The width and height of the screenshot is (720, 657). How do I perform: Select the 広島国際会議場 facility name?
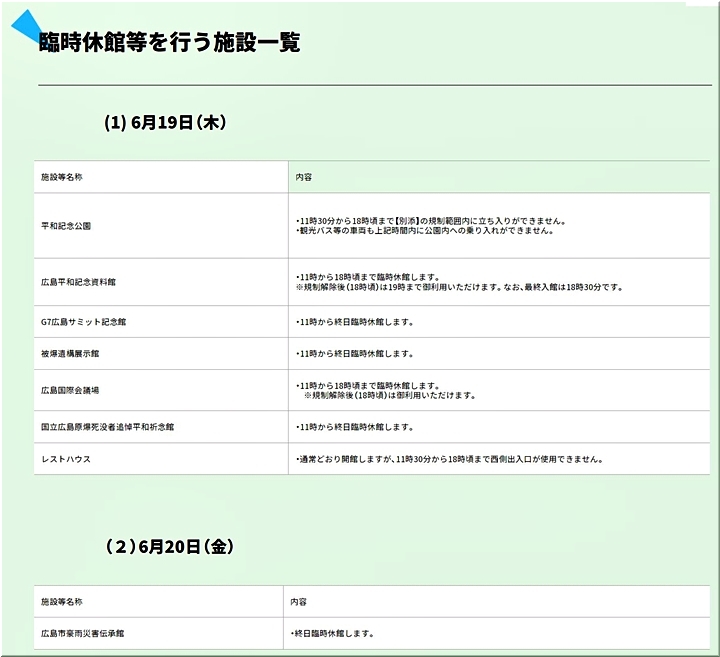coord(72,390)
